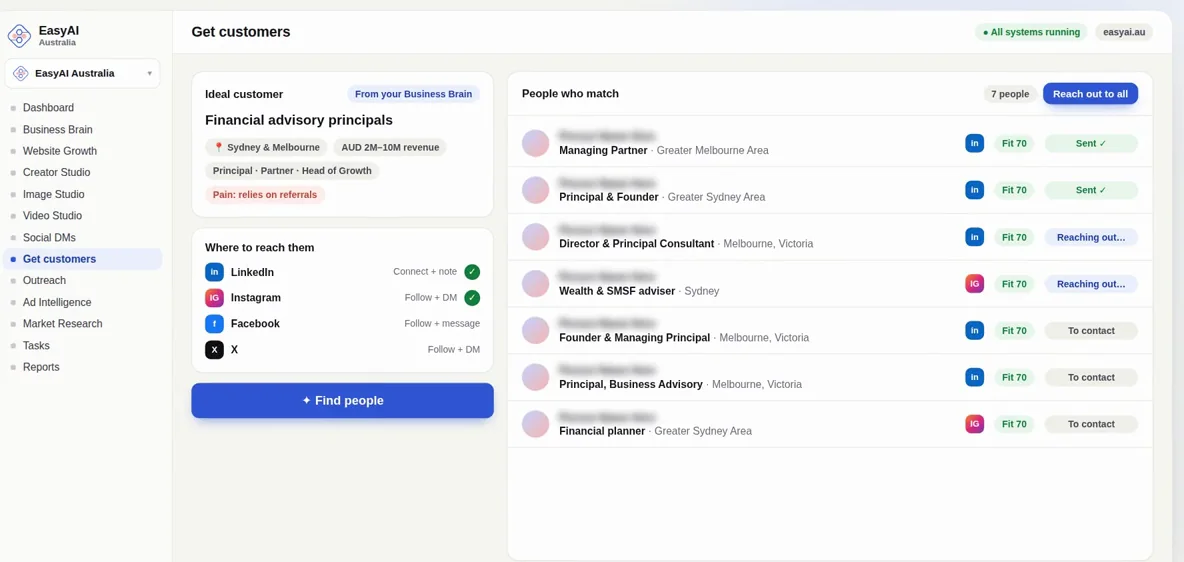Open the Outreach section
The height and width of the screenshot is (562, 1184).
point(45,280)
